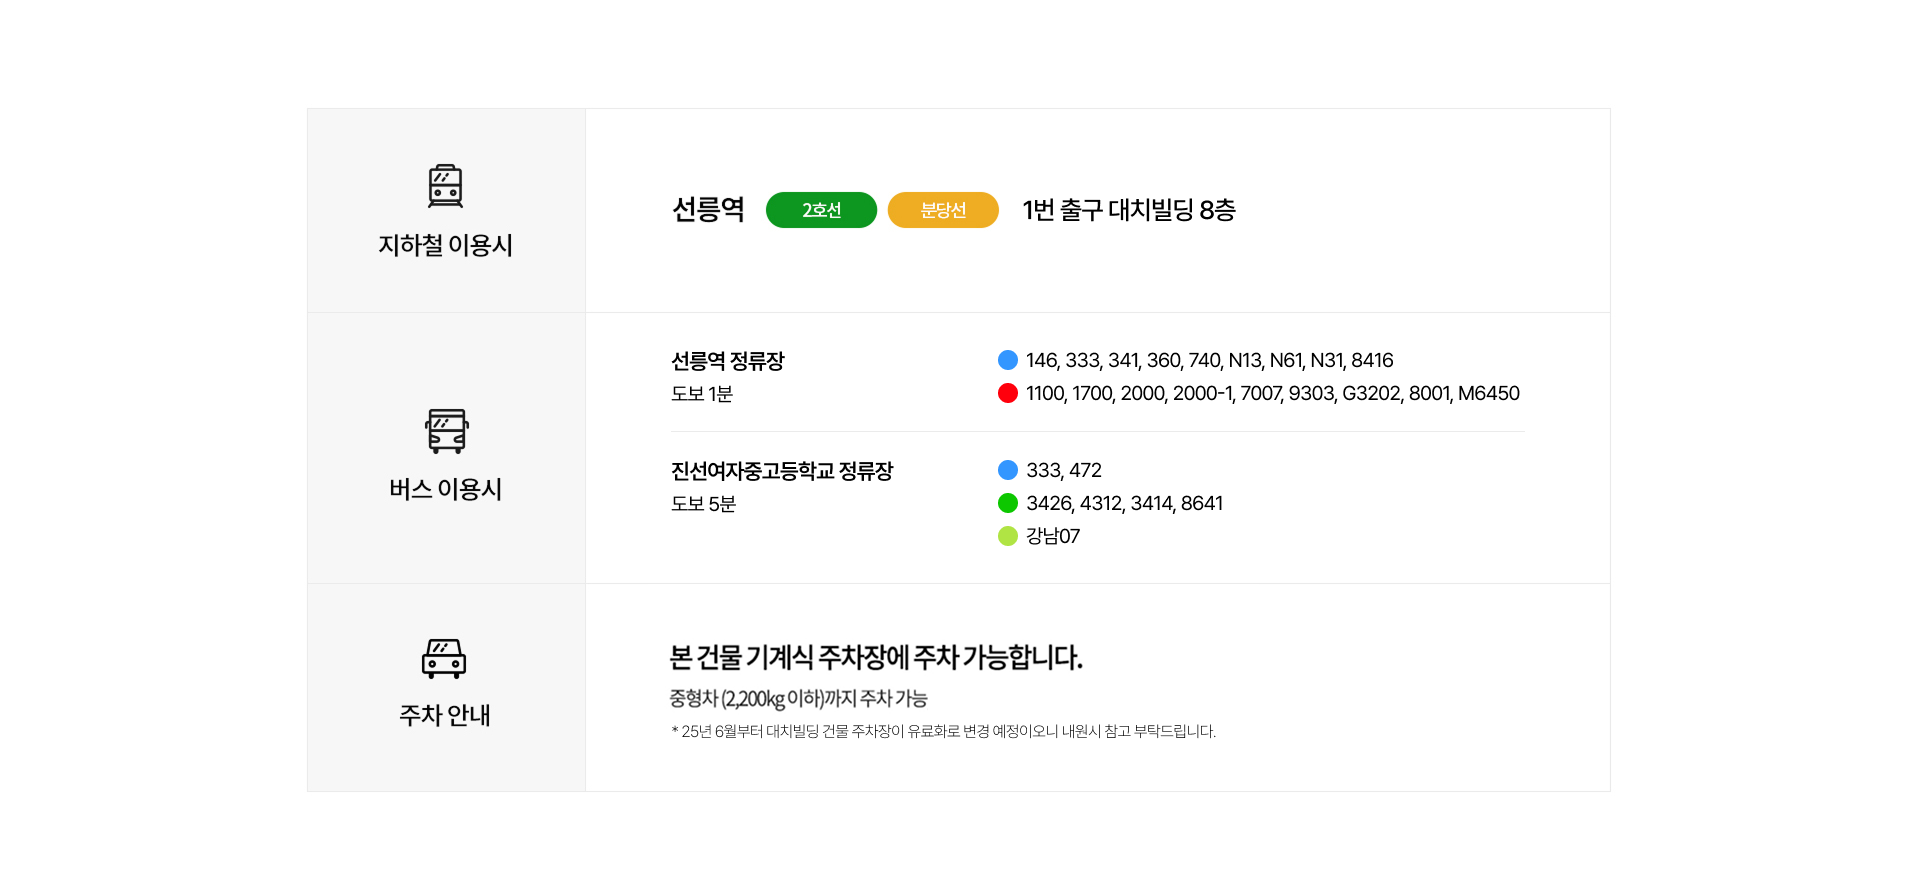This screenshot has width=1920, height=877.
Task: Click the light green dot beside 강남07
Action: pos(1008,536)
